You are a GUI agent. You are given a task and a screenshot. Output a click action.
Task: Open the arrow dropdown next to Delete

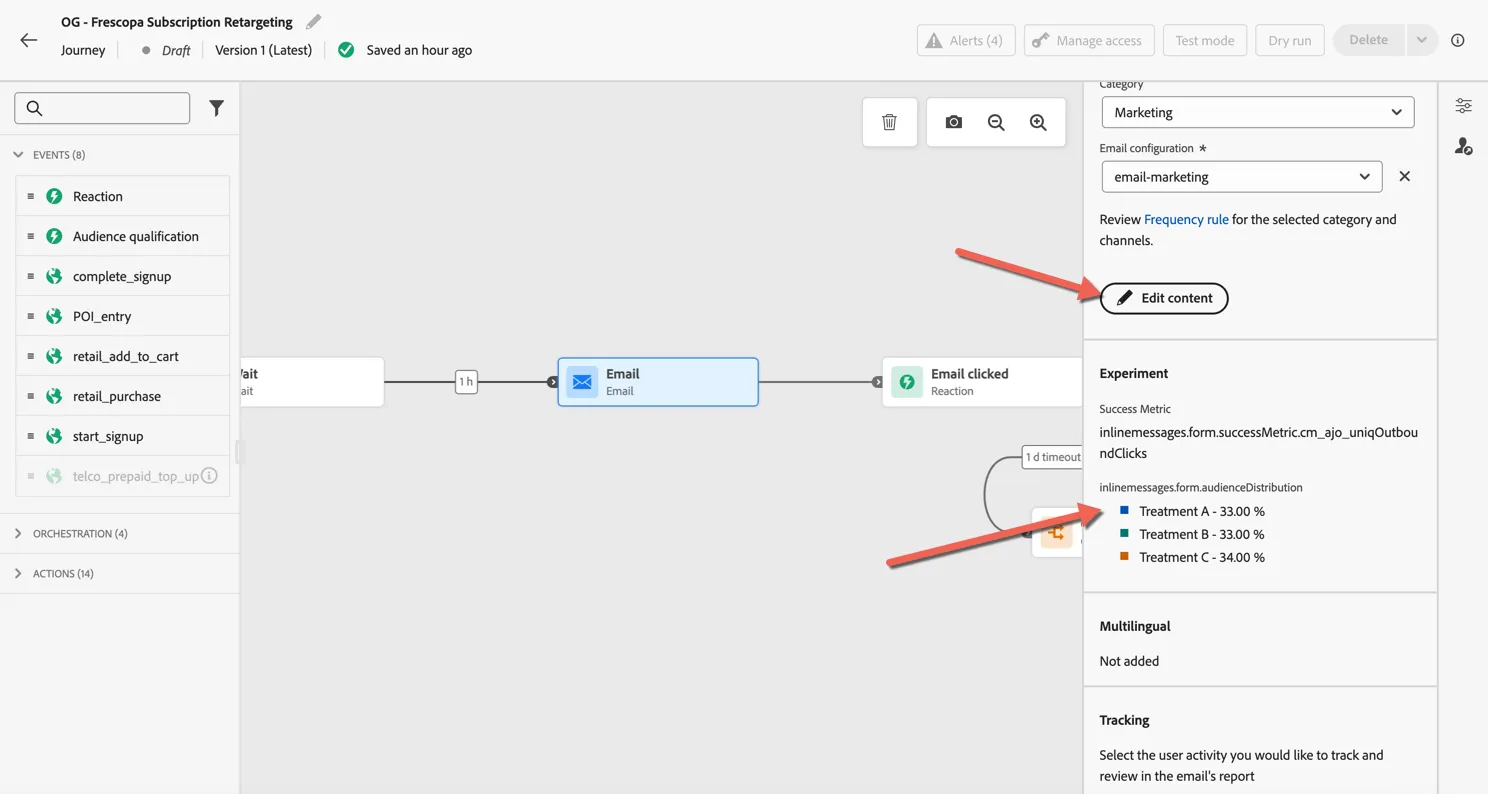coord(1421,40)
